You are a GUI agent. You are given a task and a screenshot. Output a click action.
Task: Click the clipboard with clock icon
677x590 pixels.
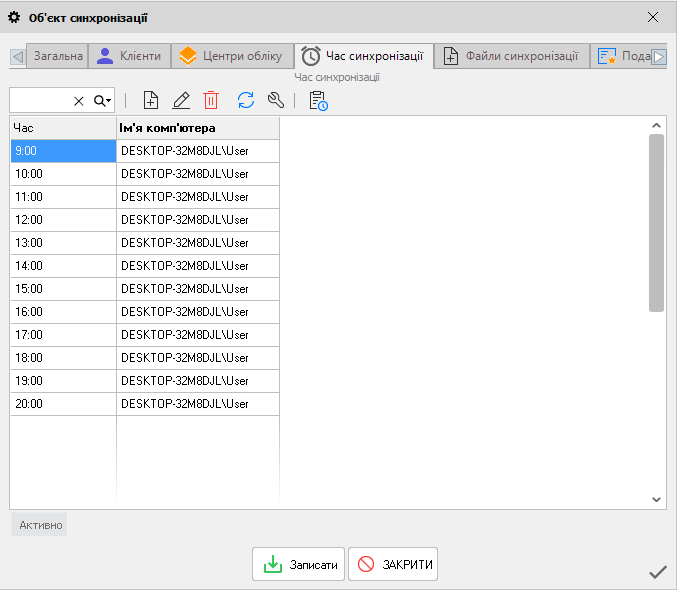click(318, 100)
